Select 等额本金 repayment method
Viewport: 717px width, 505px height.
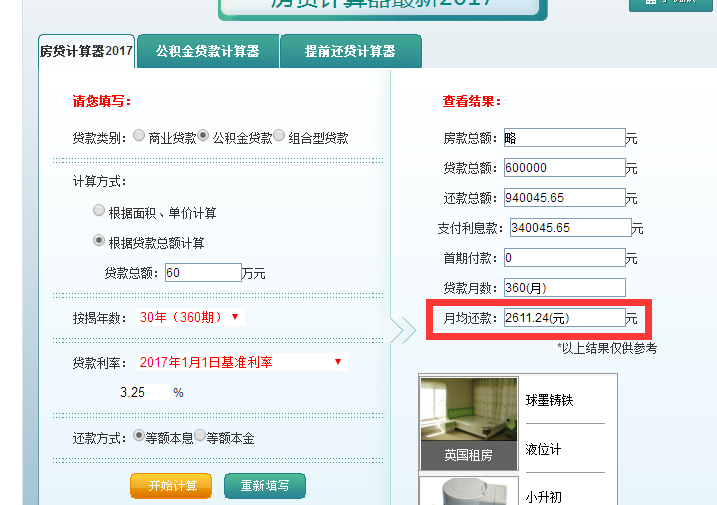pos(200,435)
